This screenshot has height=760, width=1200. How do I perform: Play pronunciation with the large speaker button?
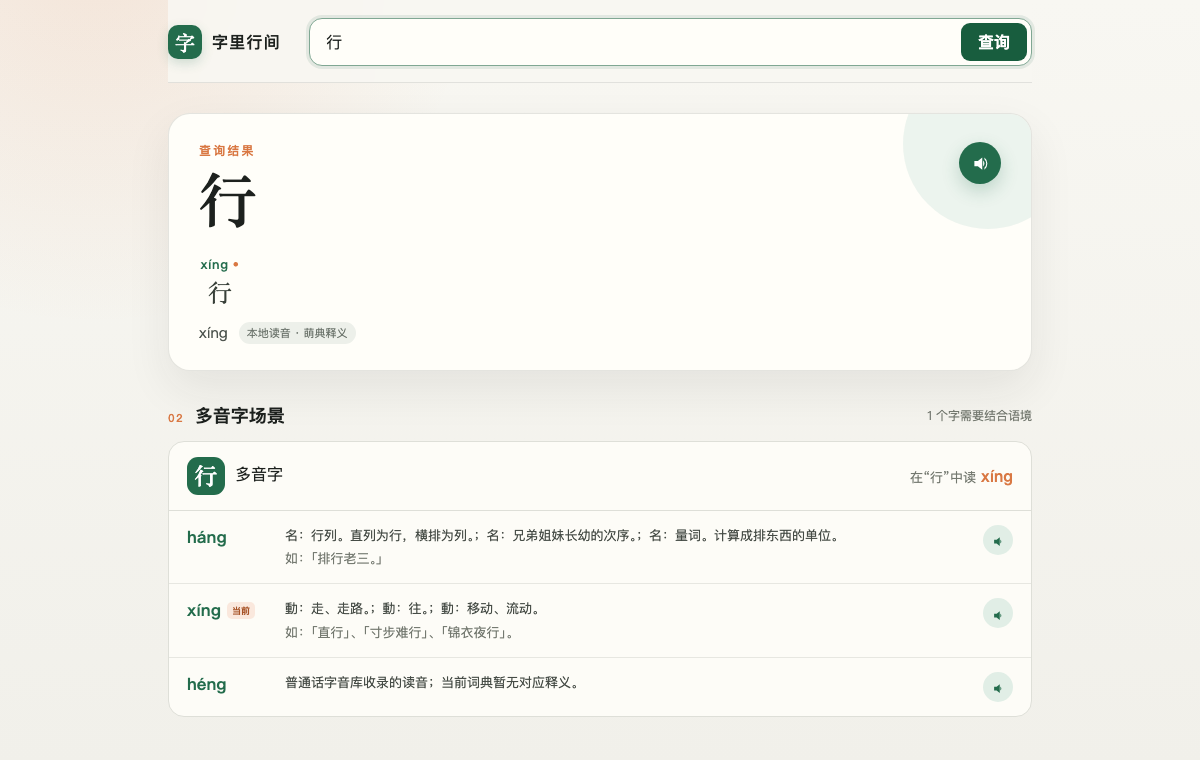click(980, 163)
